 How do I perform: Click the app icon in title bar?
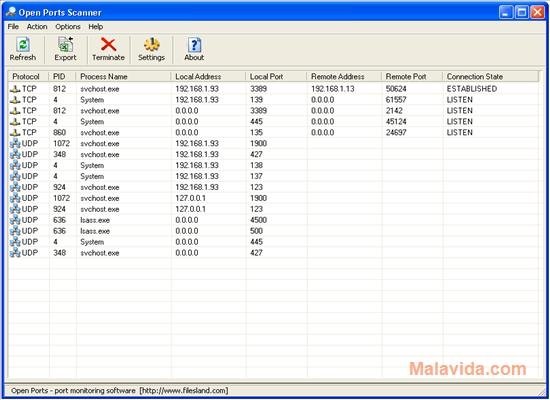pyautogui.click(x=11, y=12)
